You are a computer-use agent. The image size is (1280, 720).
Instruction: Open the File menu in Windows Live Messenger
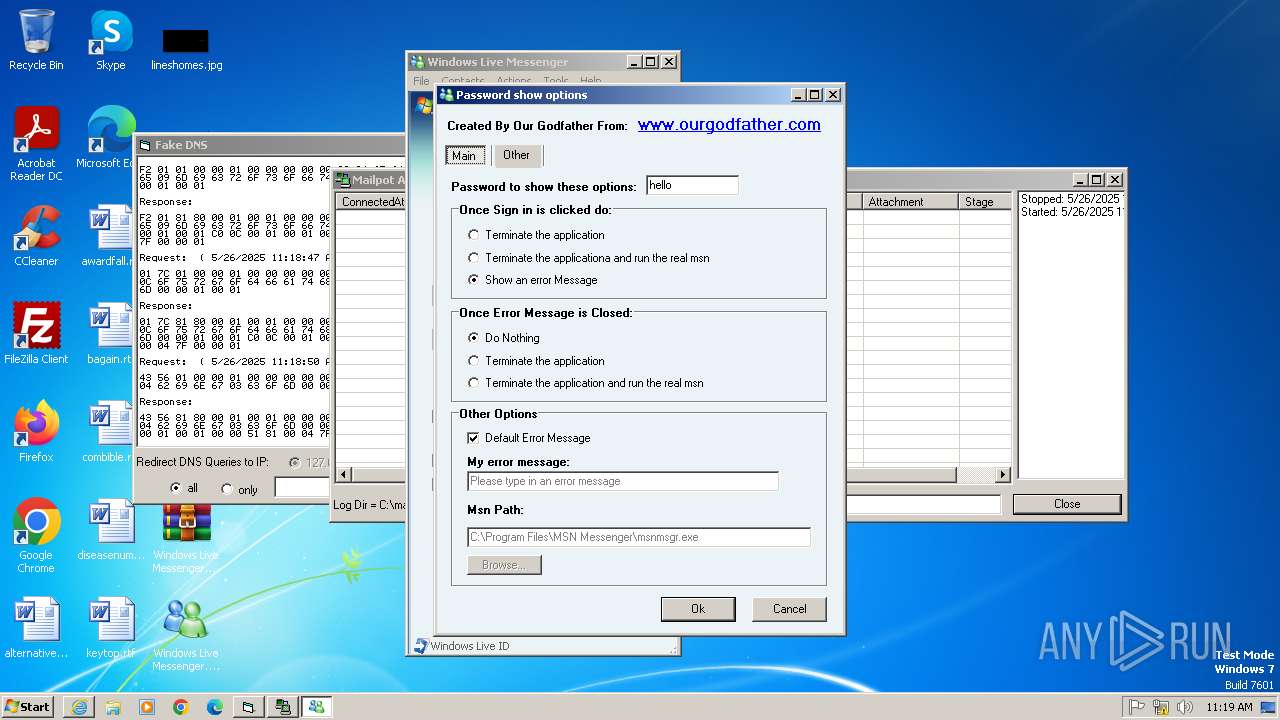tap(421, 81)
